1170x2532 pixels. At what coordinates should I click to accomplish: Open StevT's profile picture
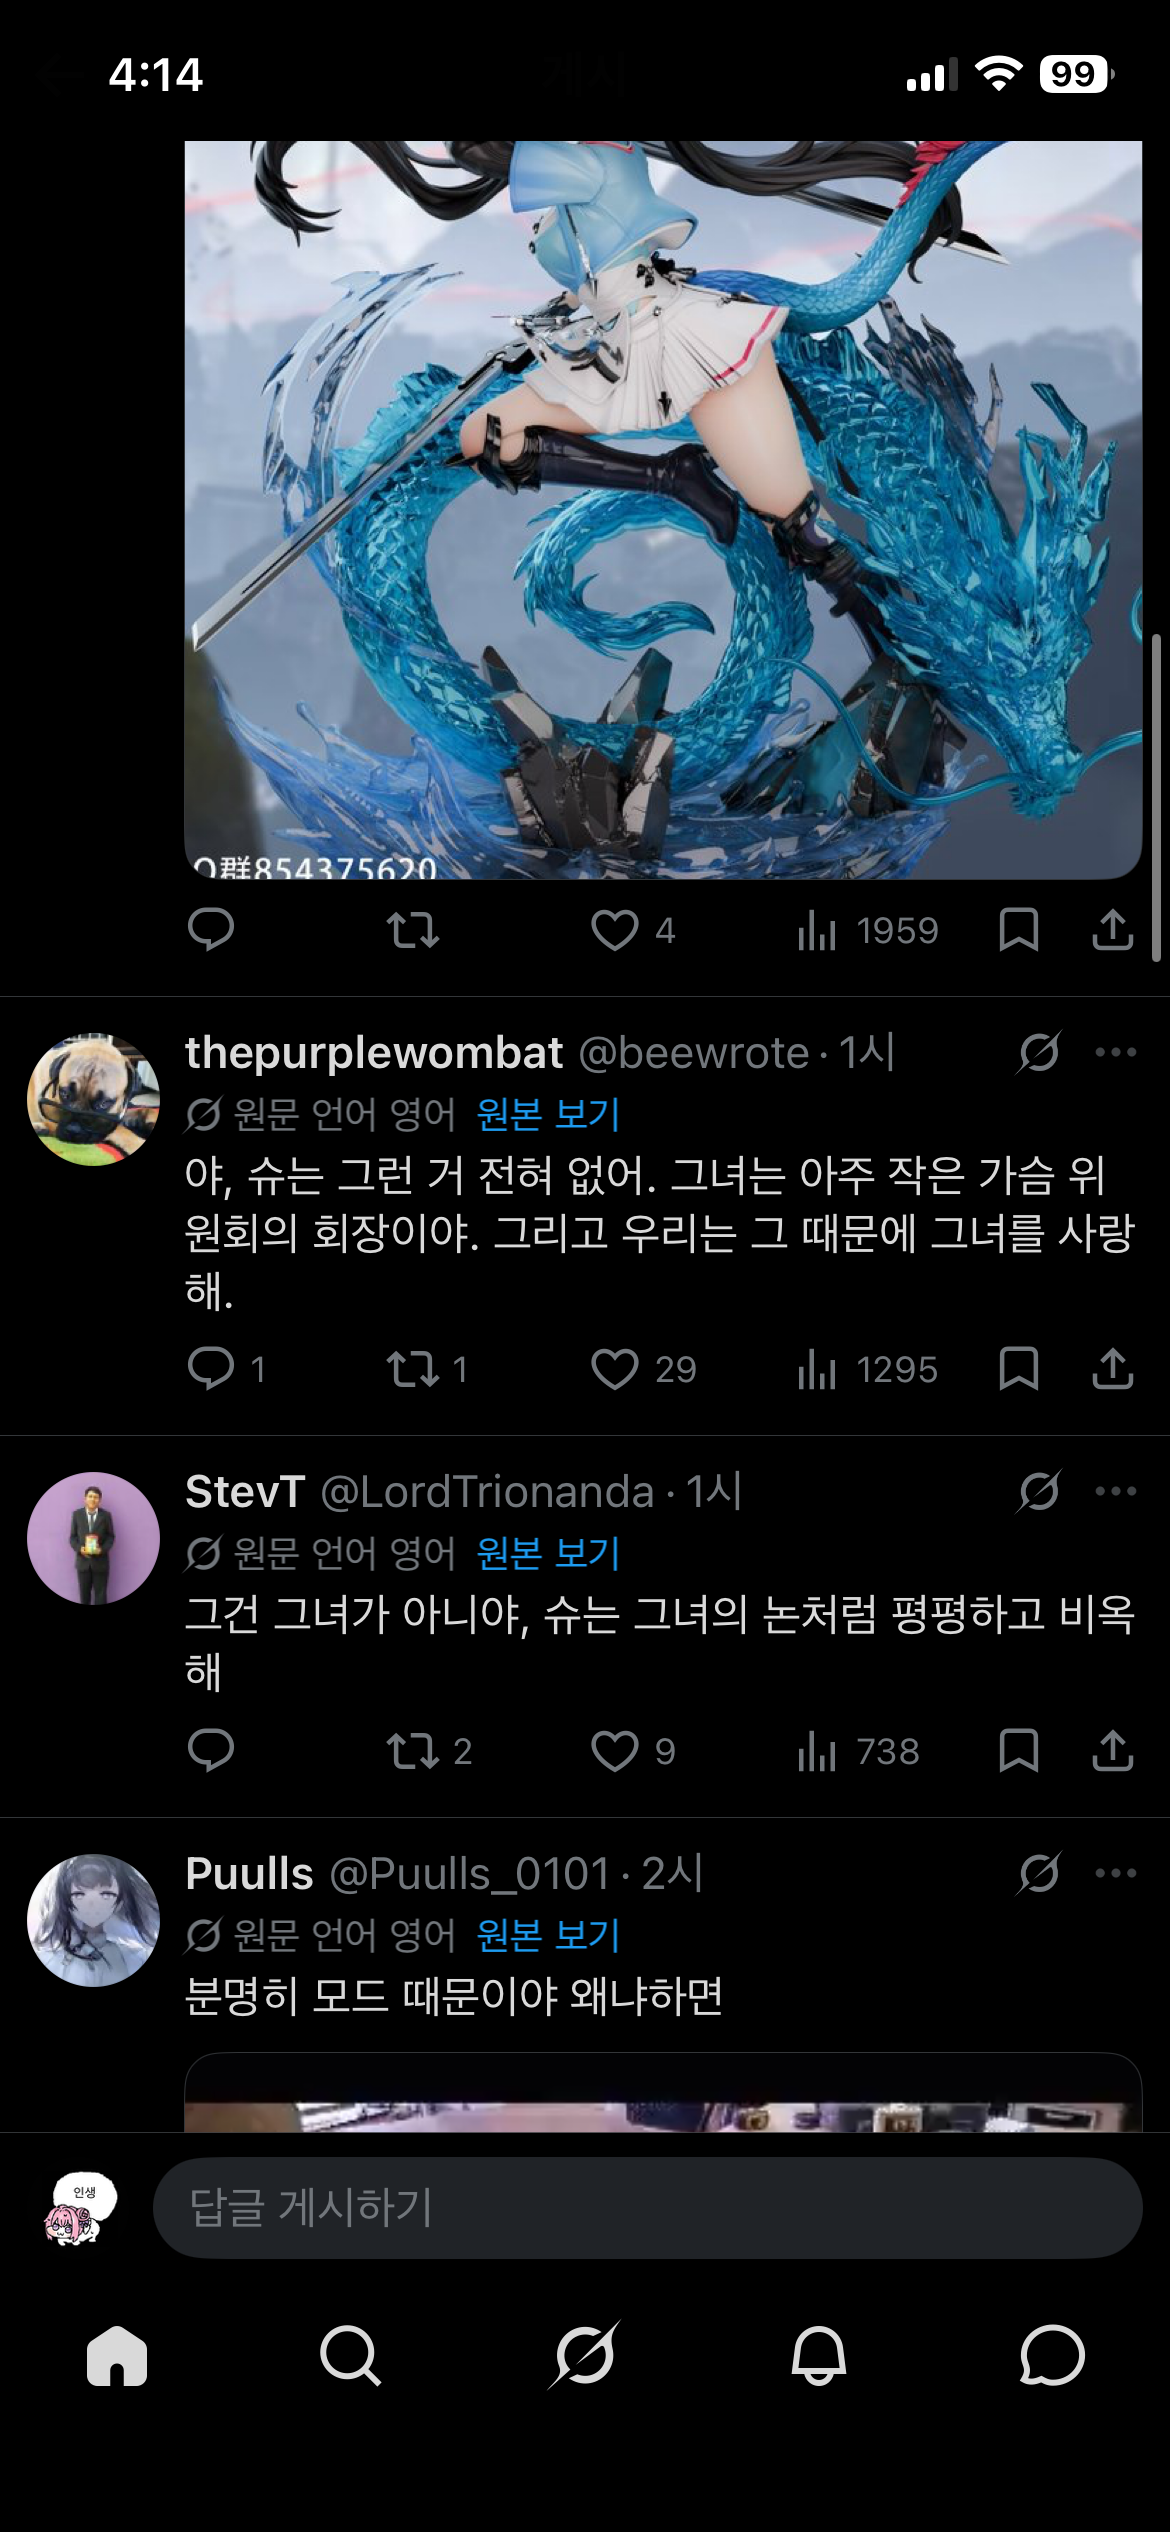coord(93,1538)
